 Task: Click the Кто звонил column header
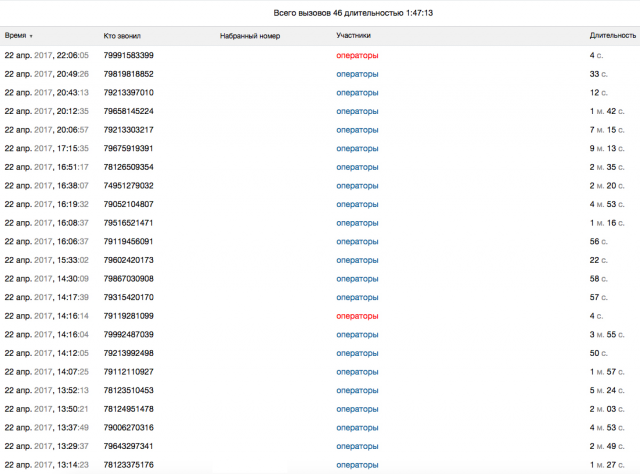122,36
